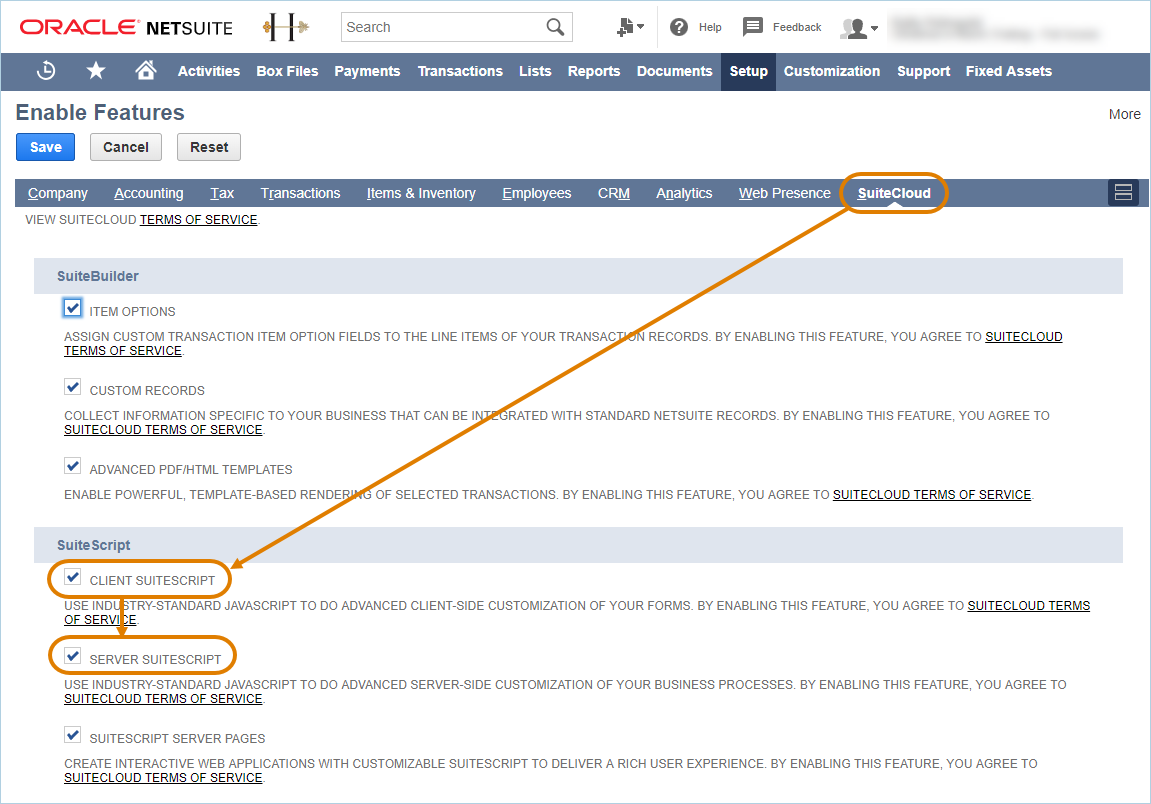Screen dimensions: 1151x804
Task: Open the Recent Records clock icon
Action: 46,70
